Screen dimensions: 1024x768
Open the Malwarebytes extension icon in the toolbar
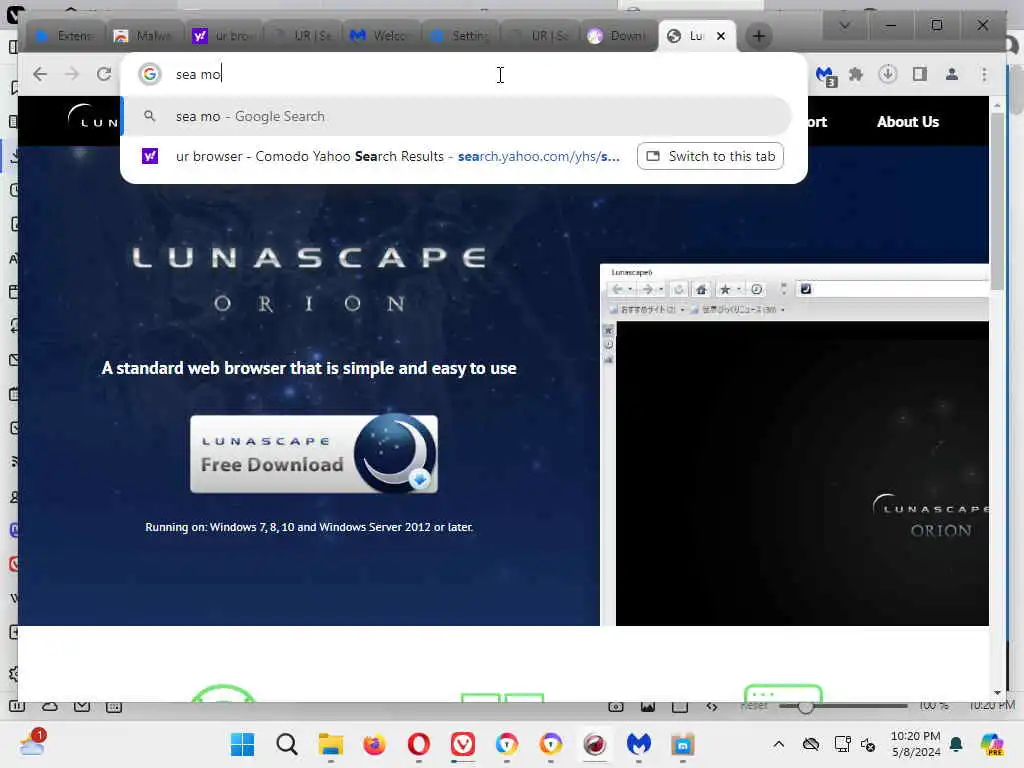tap(826, 76)
